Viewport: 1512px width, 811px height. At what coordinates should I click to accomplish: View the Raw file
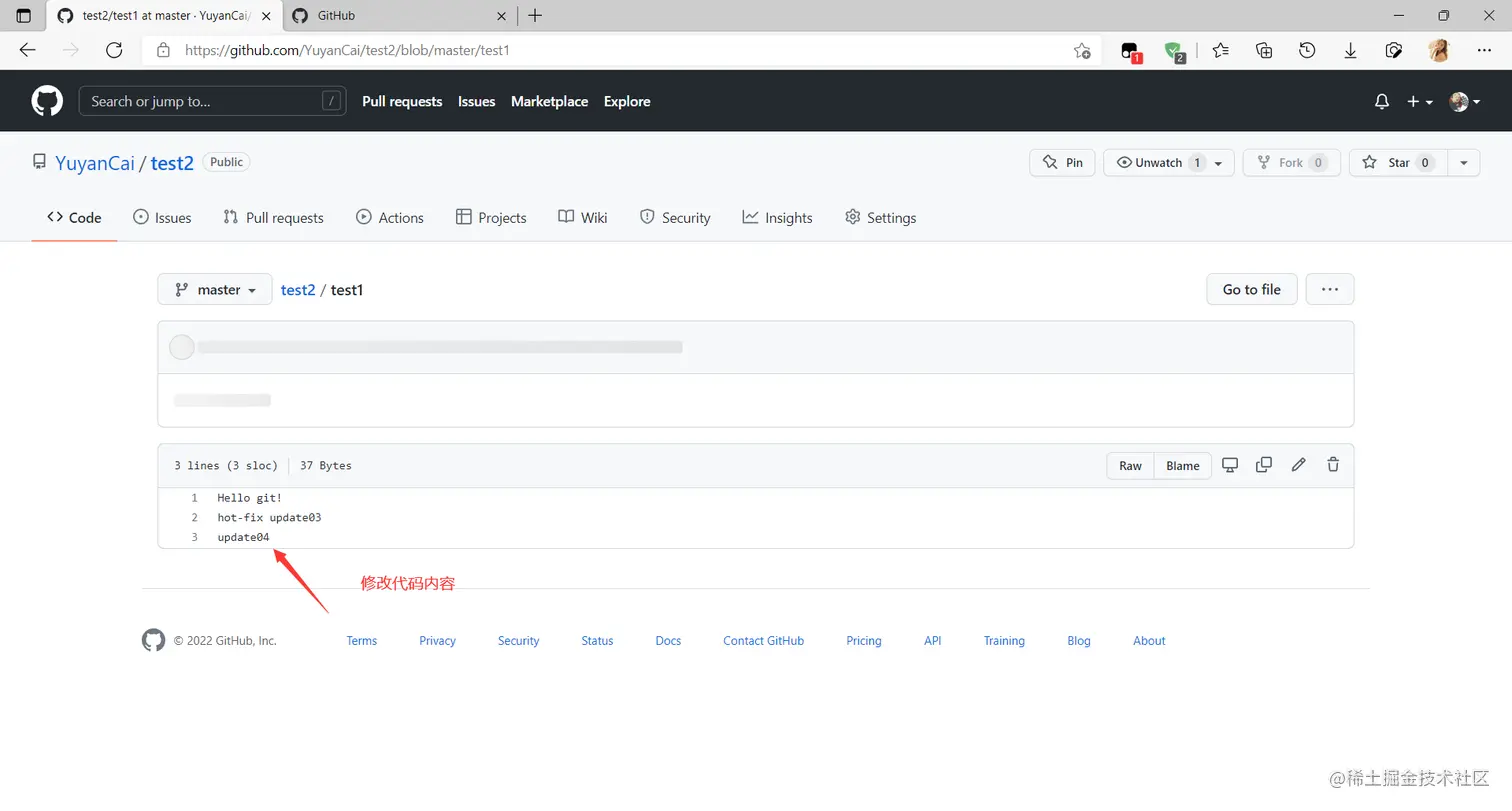(1130, 466)
